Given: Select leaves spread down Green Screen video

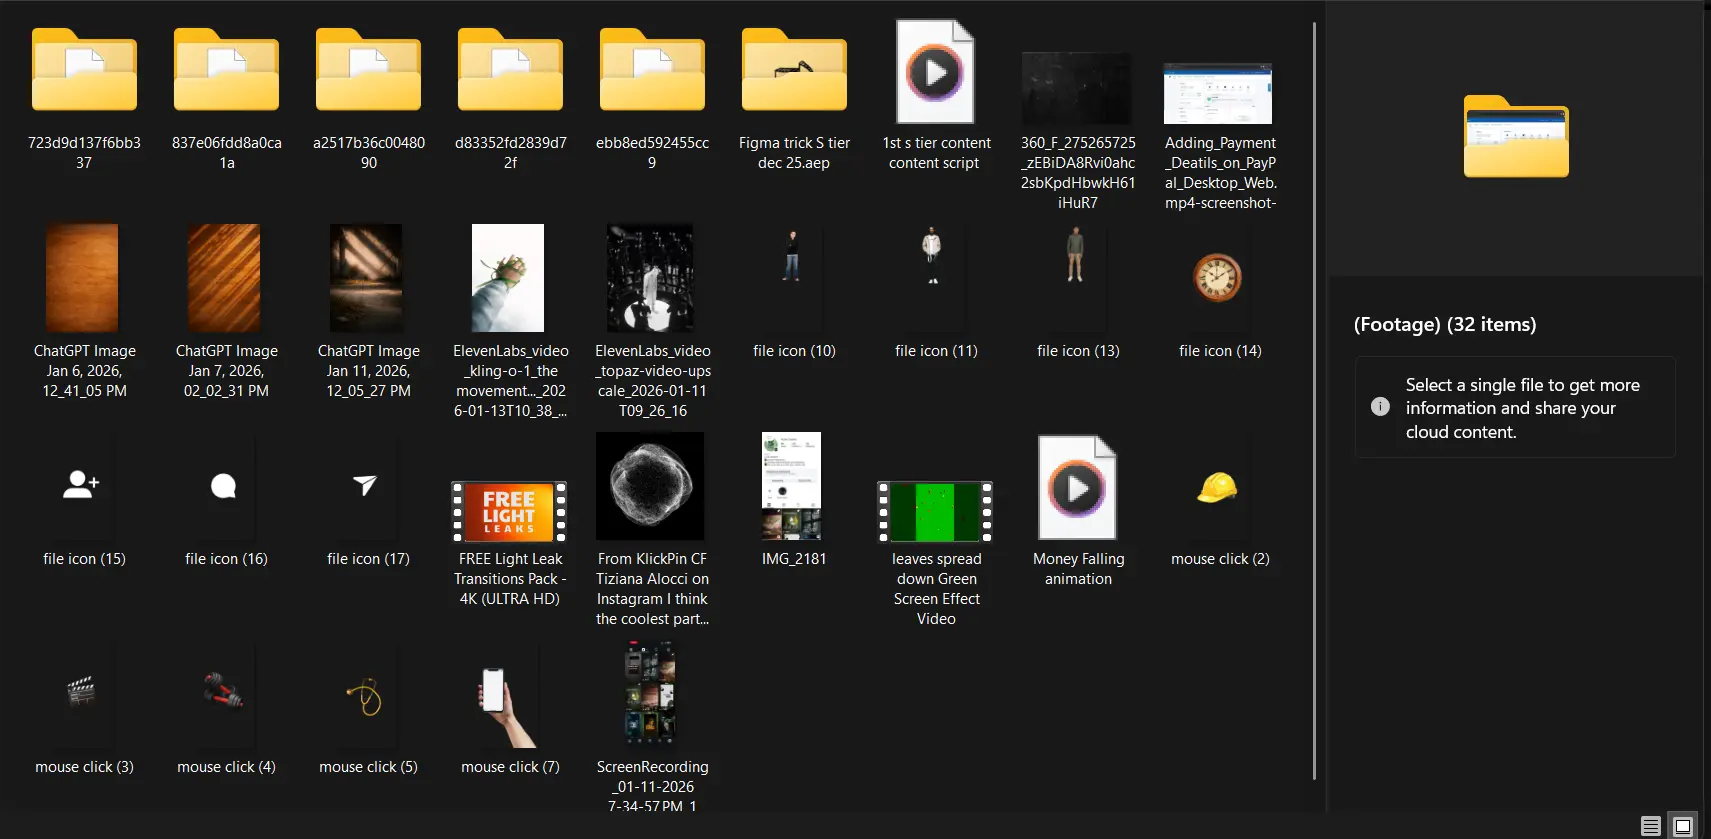Looking at the screenshot, I should 935,511.
